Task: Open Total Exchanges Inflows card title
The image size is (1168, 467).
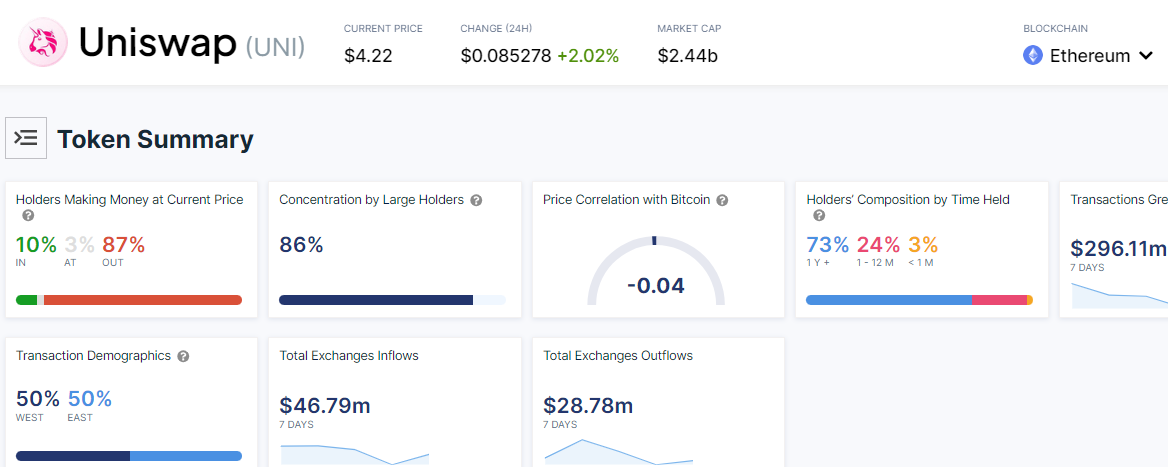Action: click(x=349, y=356)
